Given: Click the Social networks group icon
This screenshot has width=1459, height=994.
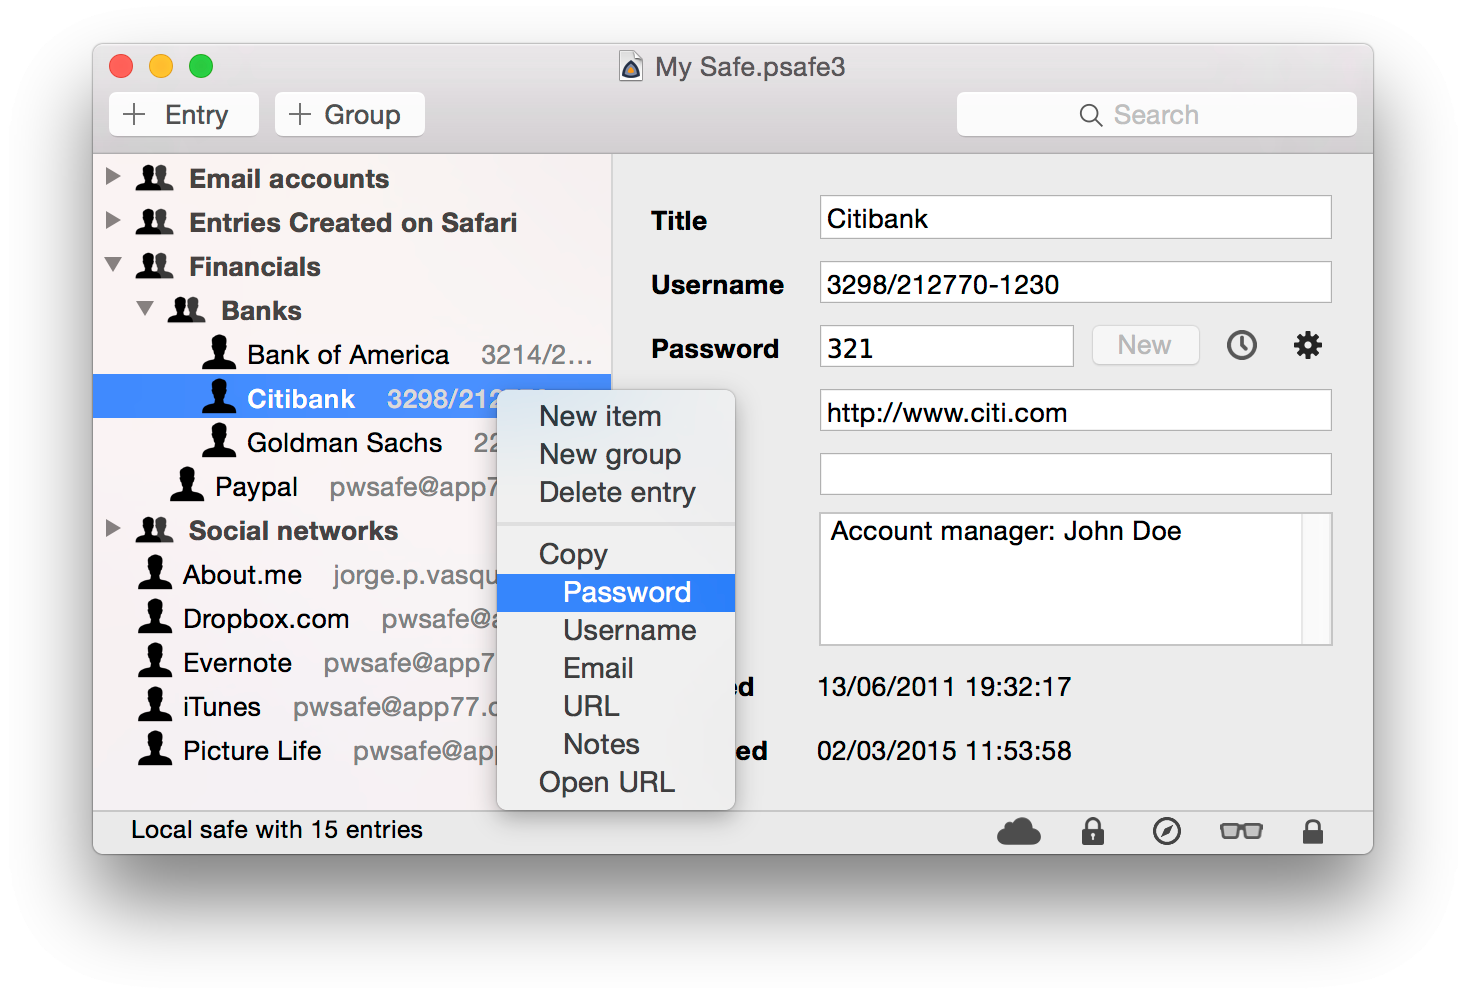Looking at the screenshot, I should tap(155, 530).
